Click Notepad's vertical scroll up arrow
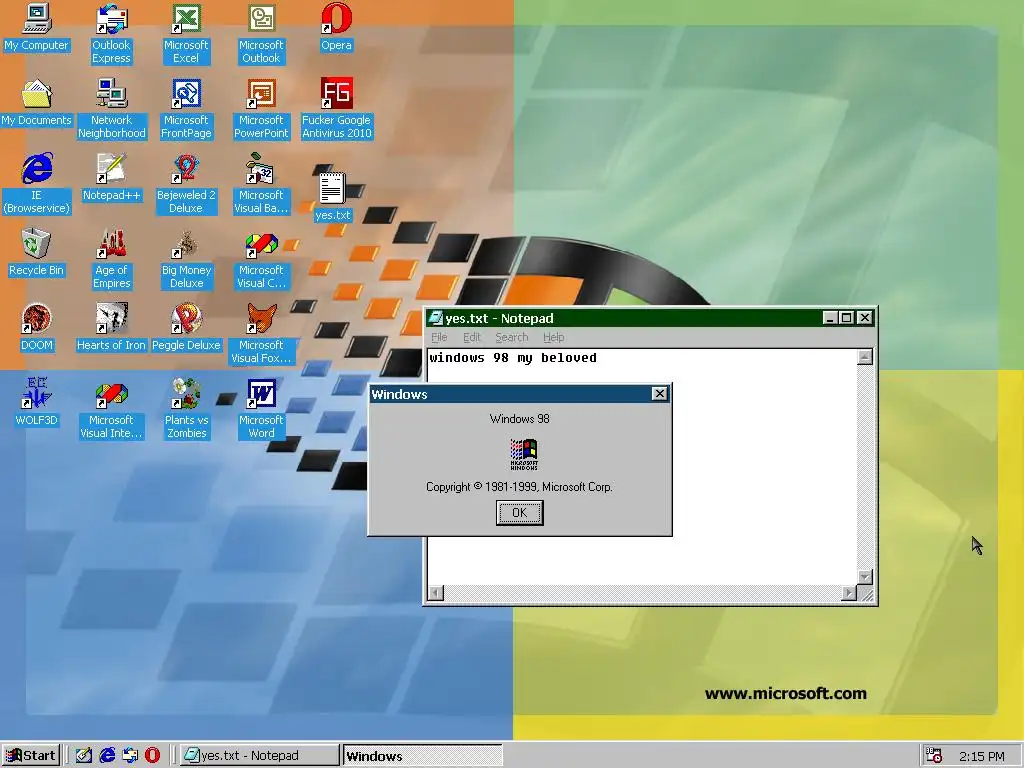 865,357
